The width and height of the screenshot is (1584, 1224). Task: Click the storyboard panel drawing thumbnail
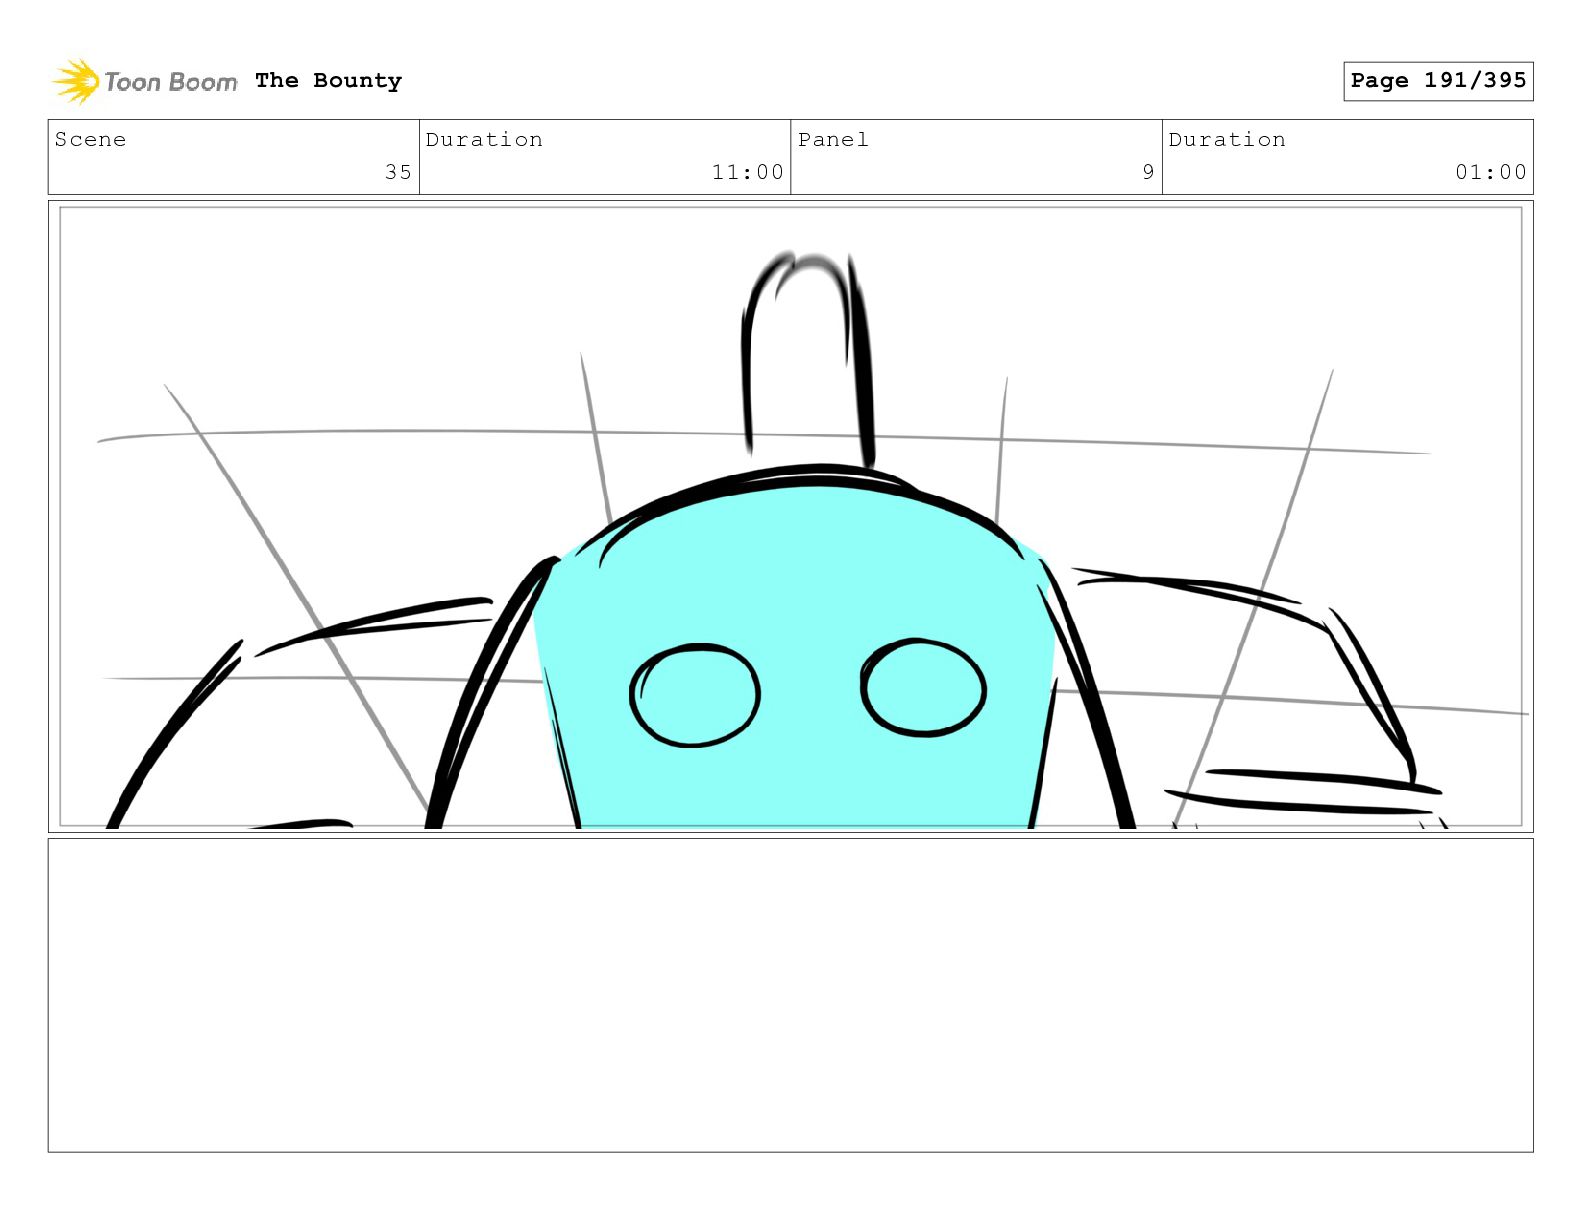(x=791, y=517)
